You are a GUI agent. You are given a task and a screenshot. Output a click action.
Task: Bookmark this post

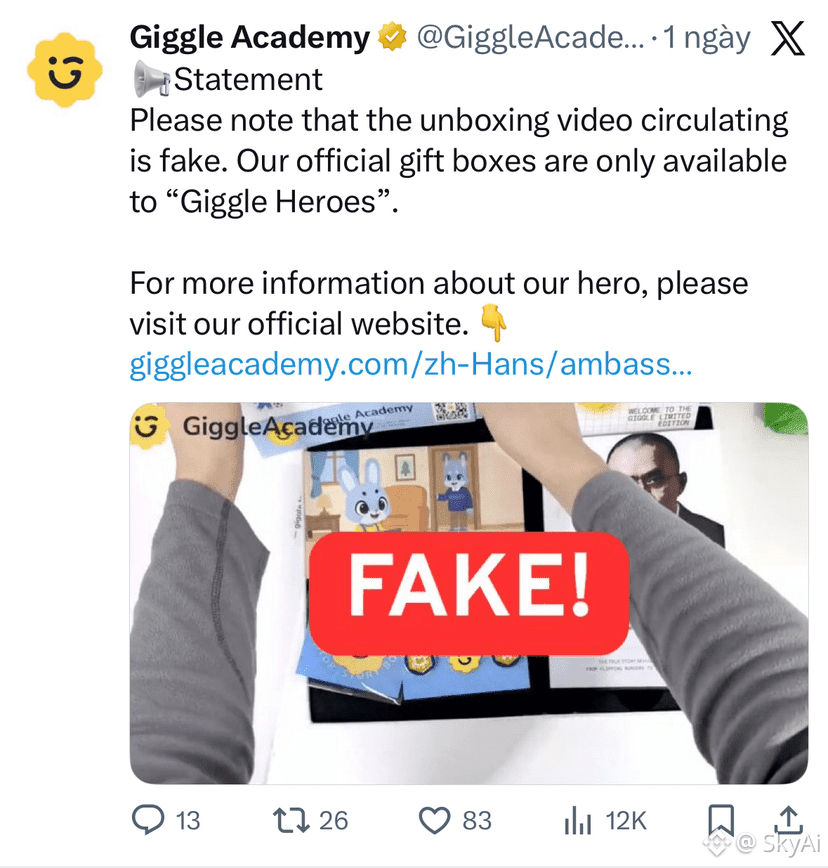point(721,820)
